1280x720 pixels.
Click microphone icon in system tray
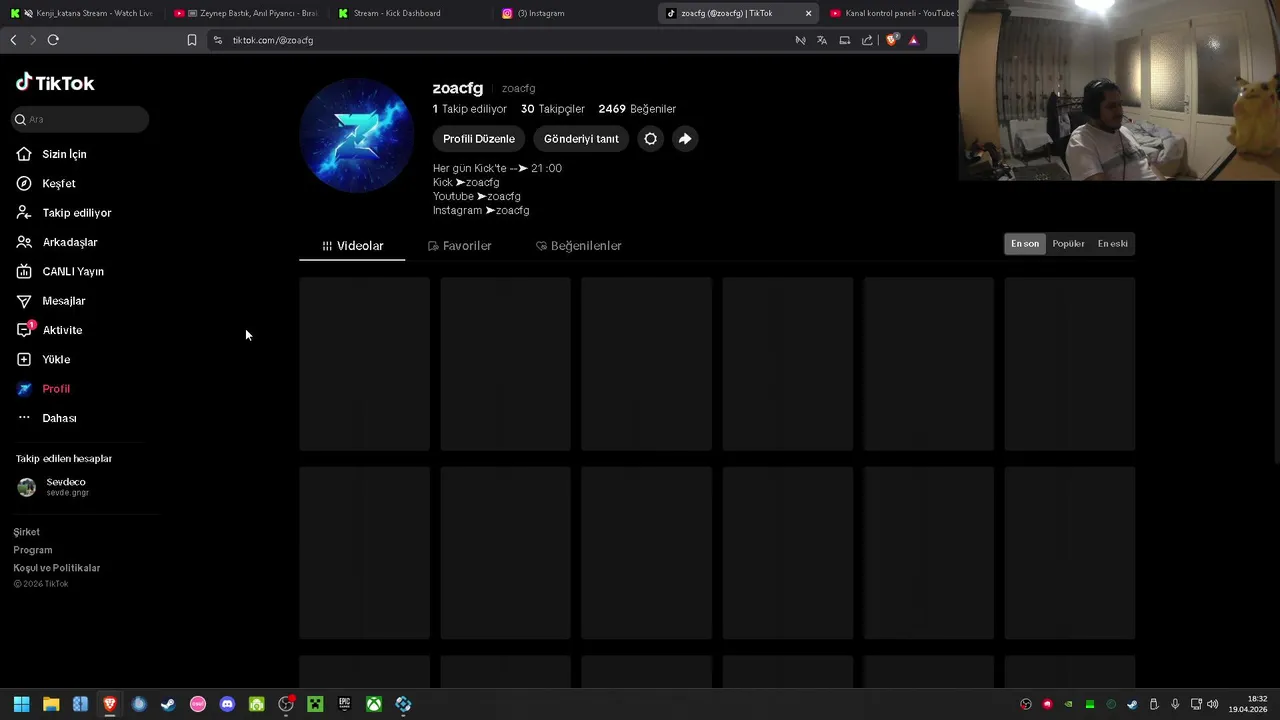tap(1175, 704)
